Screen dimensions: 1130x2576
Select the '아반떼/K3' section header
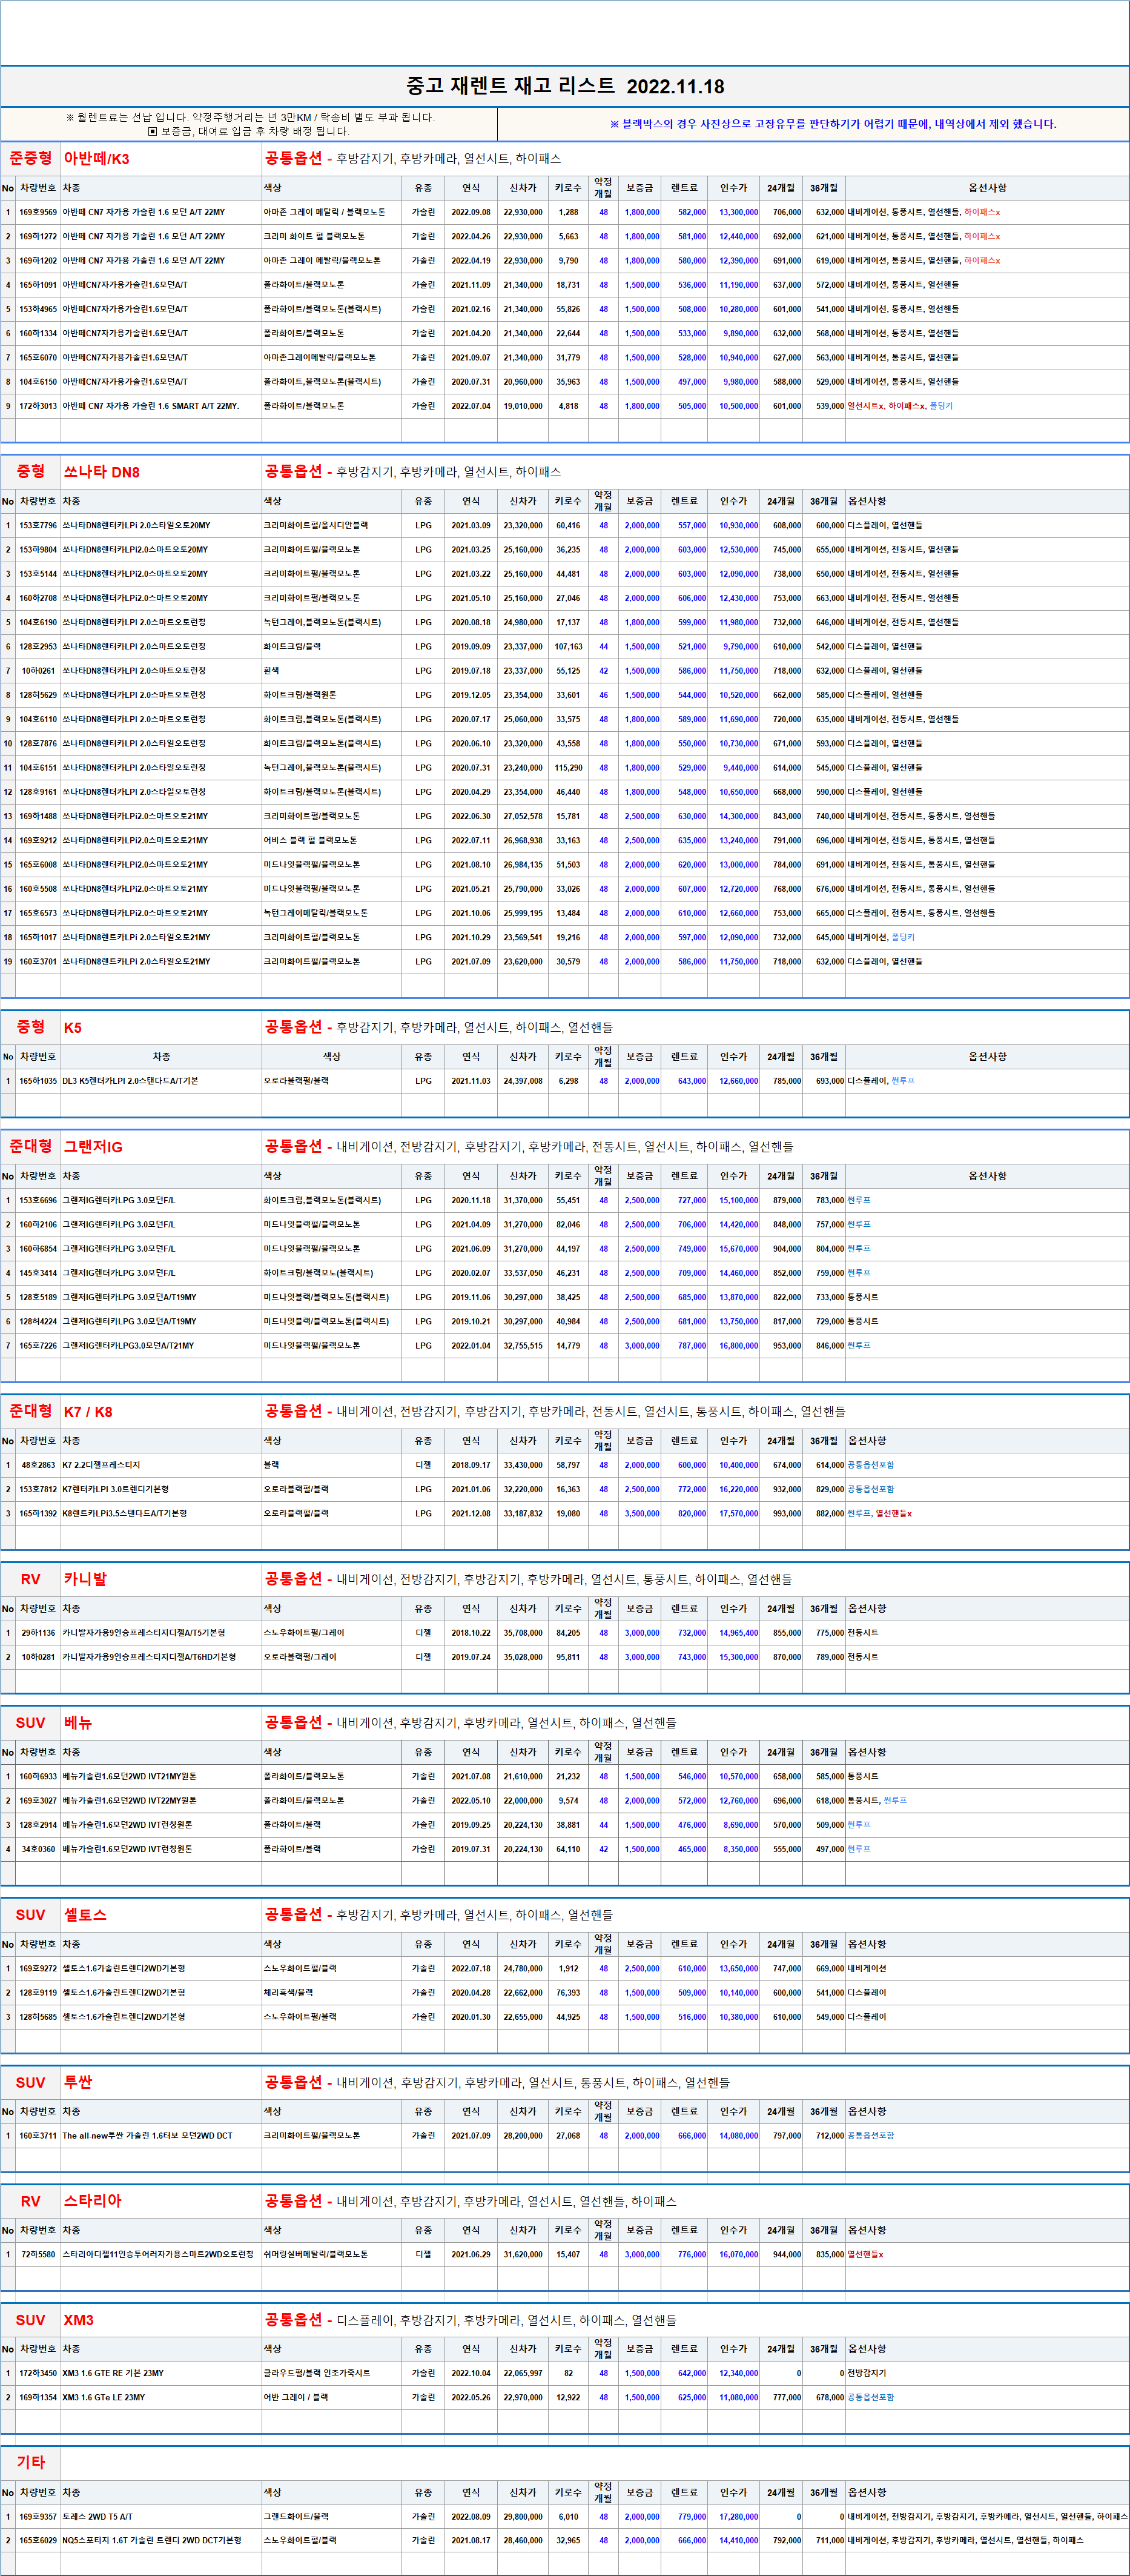(96, 159)
